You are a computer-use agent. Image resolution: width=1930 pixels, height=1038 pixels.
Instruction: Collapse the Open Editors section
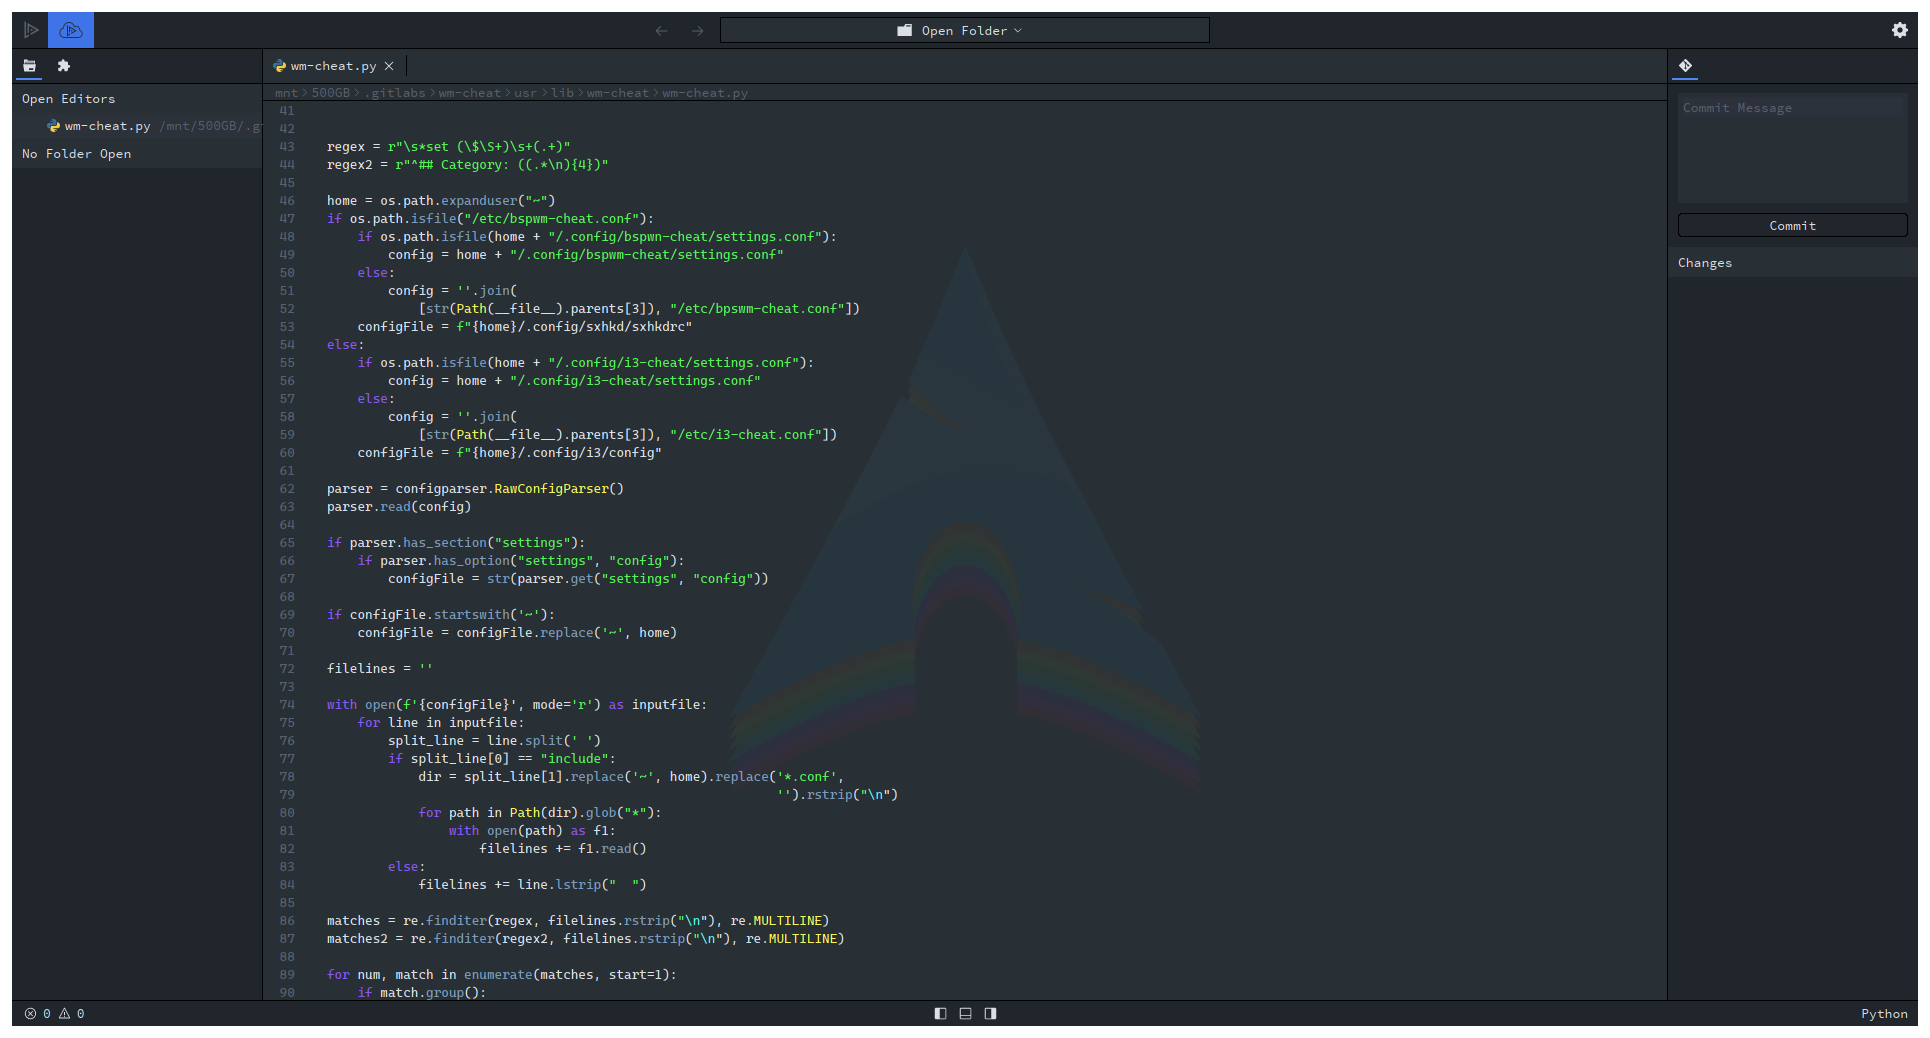(x=137, y=99)
